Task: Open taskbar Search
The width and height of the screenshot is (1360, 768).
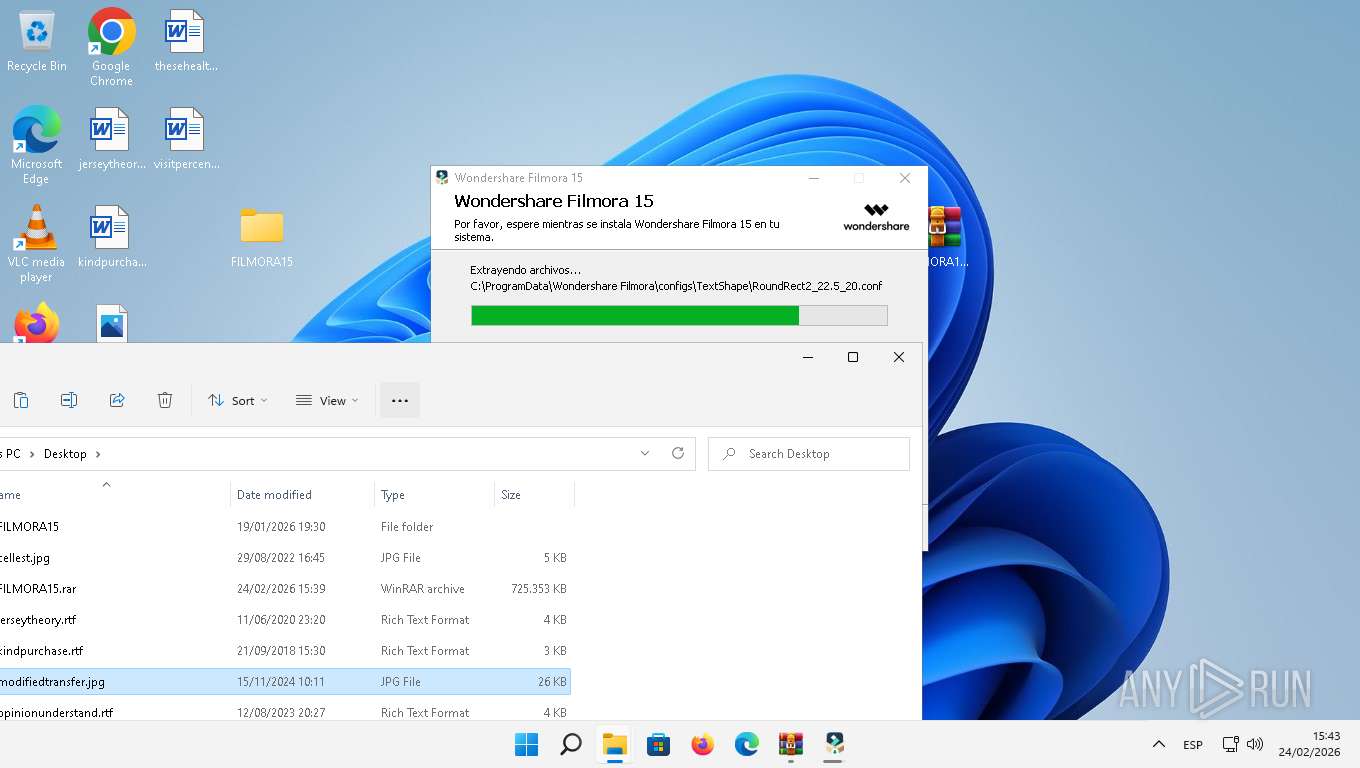Action: (x=571, y=744)
